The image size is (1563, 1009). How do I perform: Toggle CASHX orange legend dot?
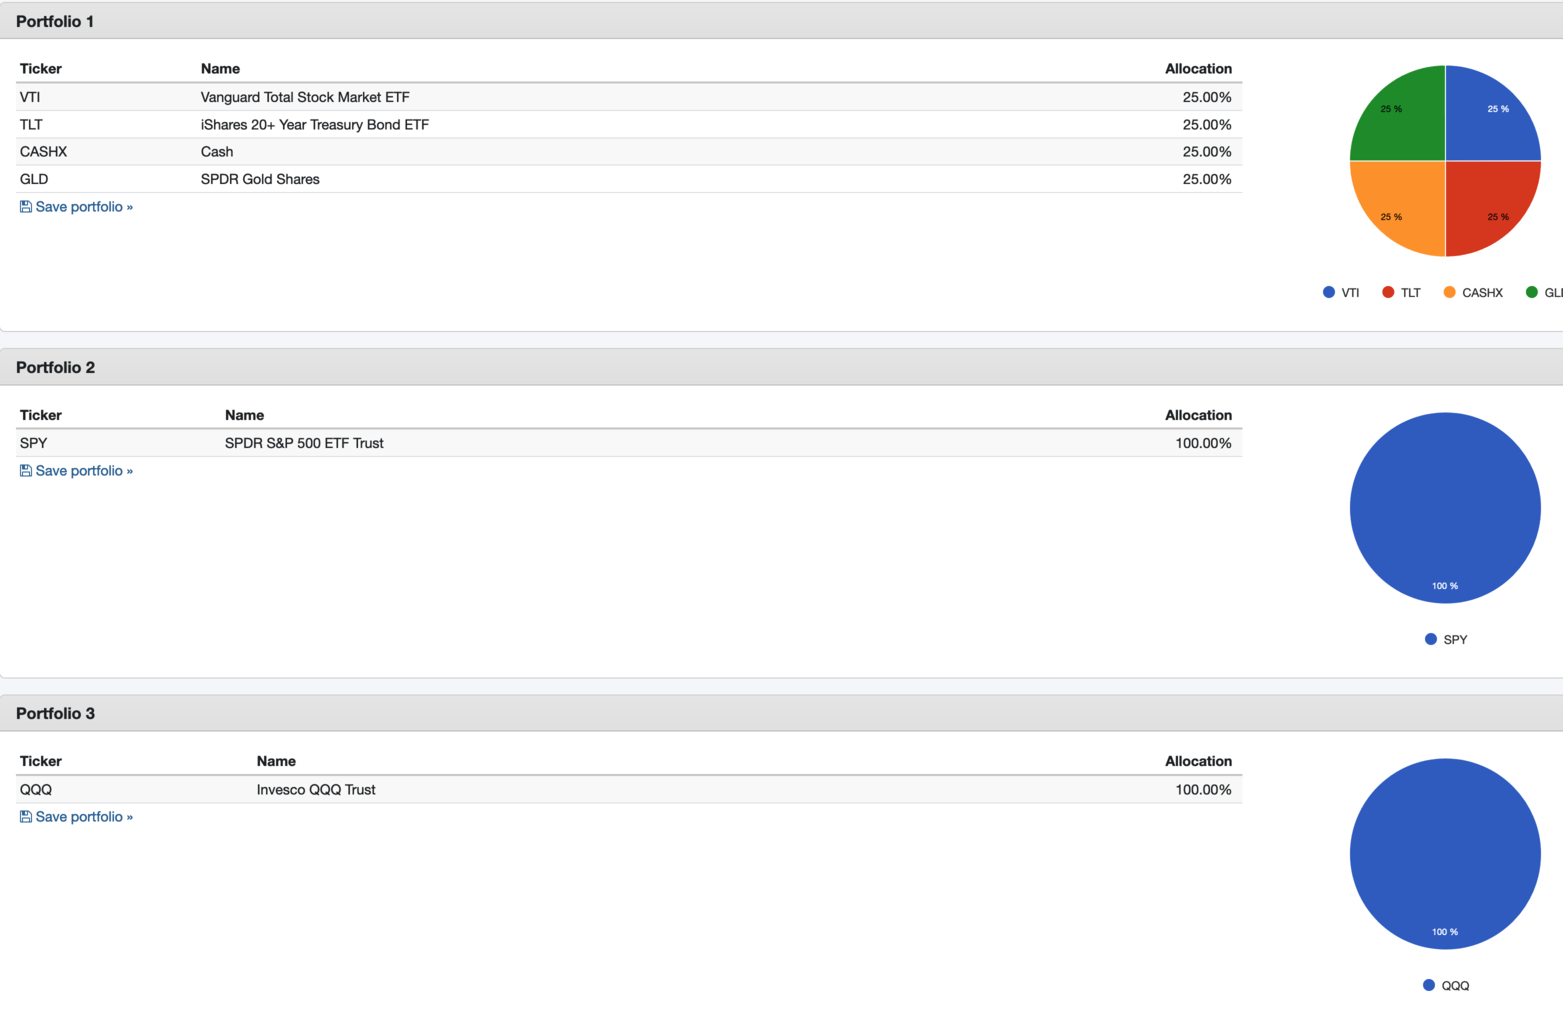click(1449, 292)
